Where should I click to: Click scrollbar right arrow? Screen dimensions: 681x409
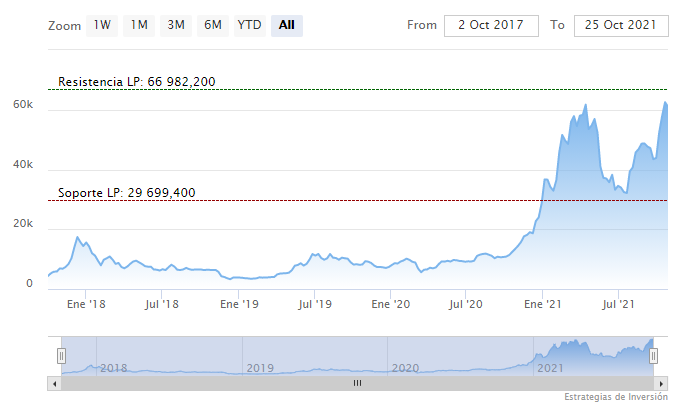(x=661, y=383)
